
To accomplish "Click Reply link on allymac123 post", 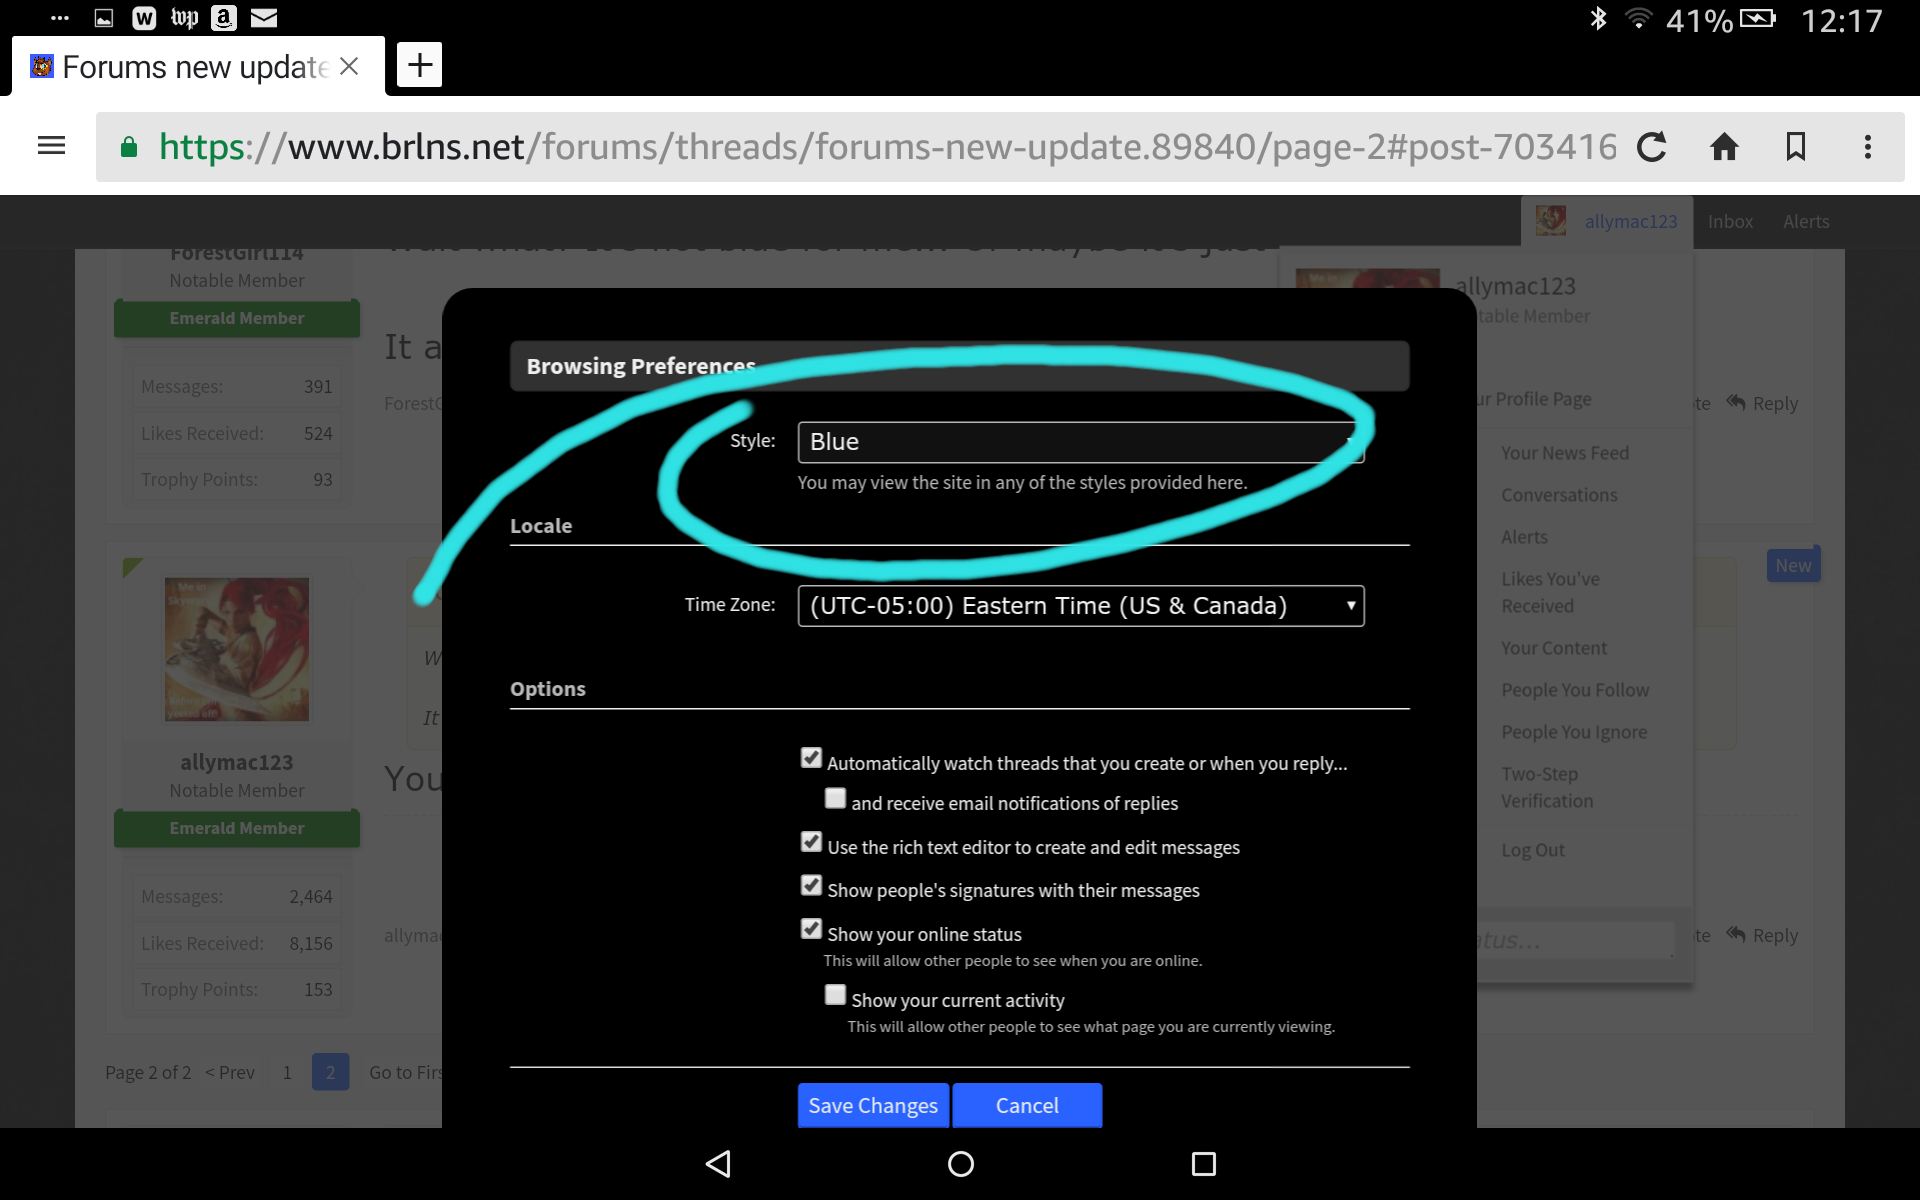I will pos(1763,935).
